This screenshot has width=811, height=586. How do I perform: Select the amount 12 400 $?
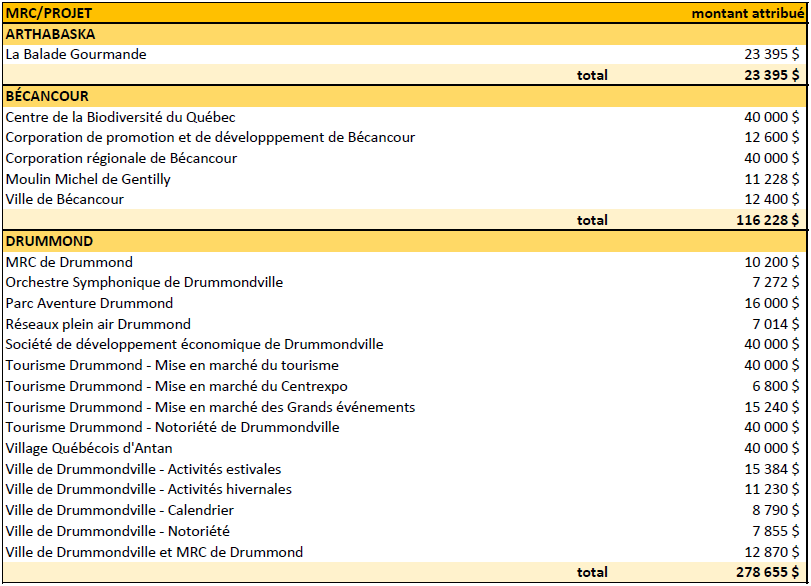coord(772,200)
